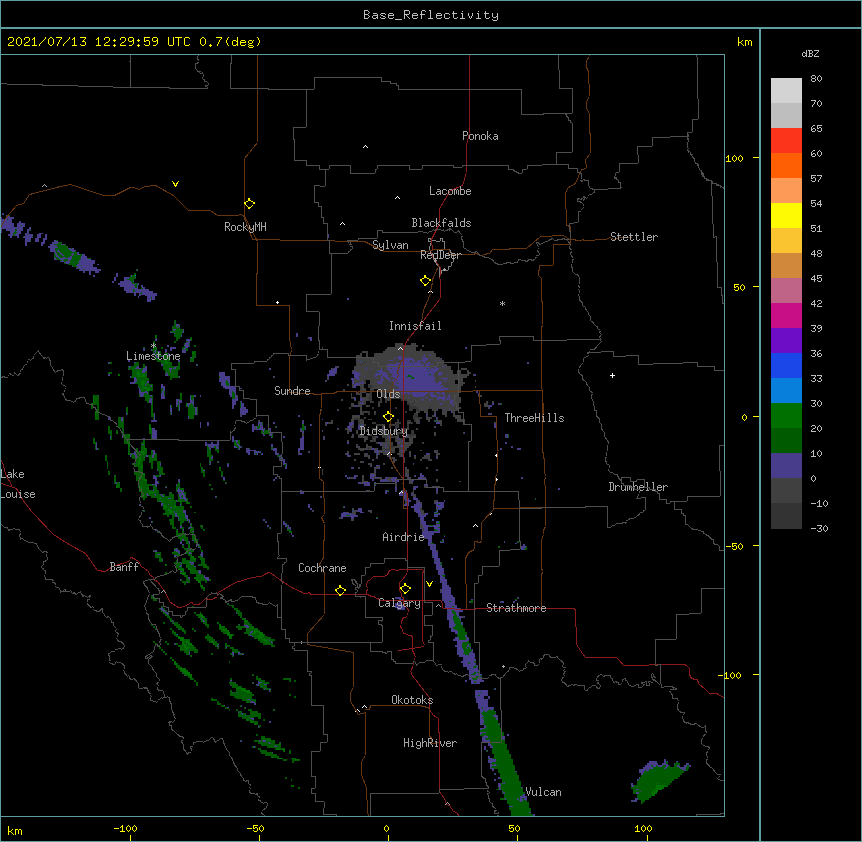Click the RockyMH label
862x842 pixels.
pos(245,227)
